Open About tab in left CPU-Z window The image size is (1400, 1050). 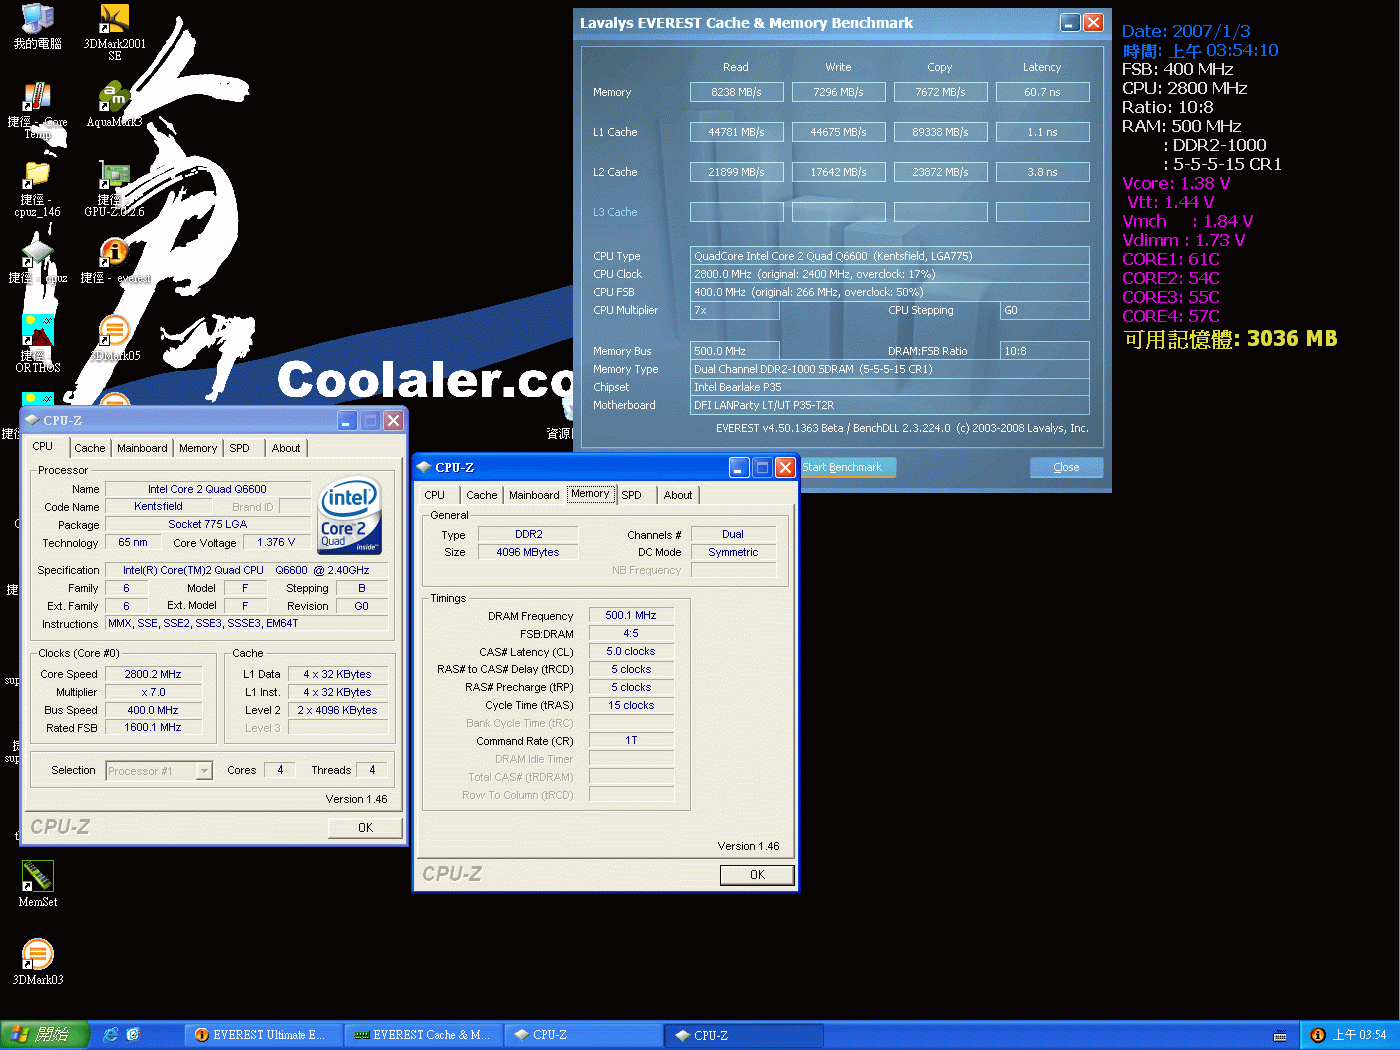point(286,448)
